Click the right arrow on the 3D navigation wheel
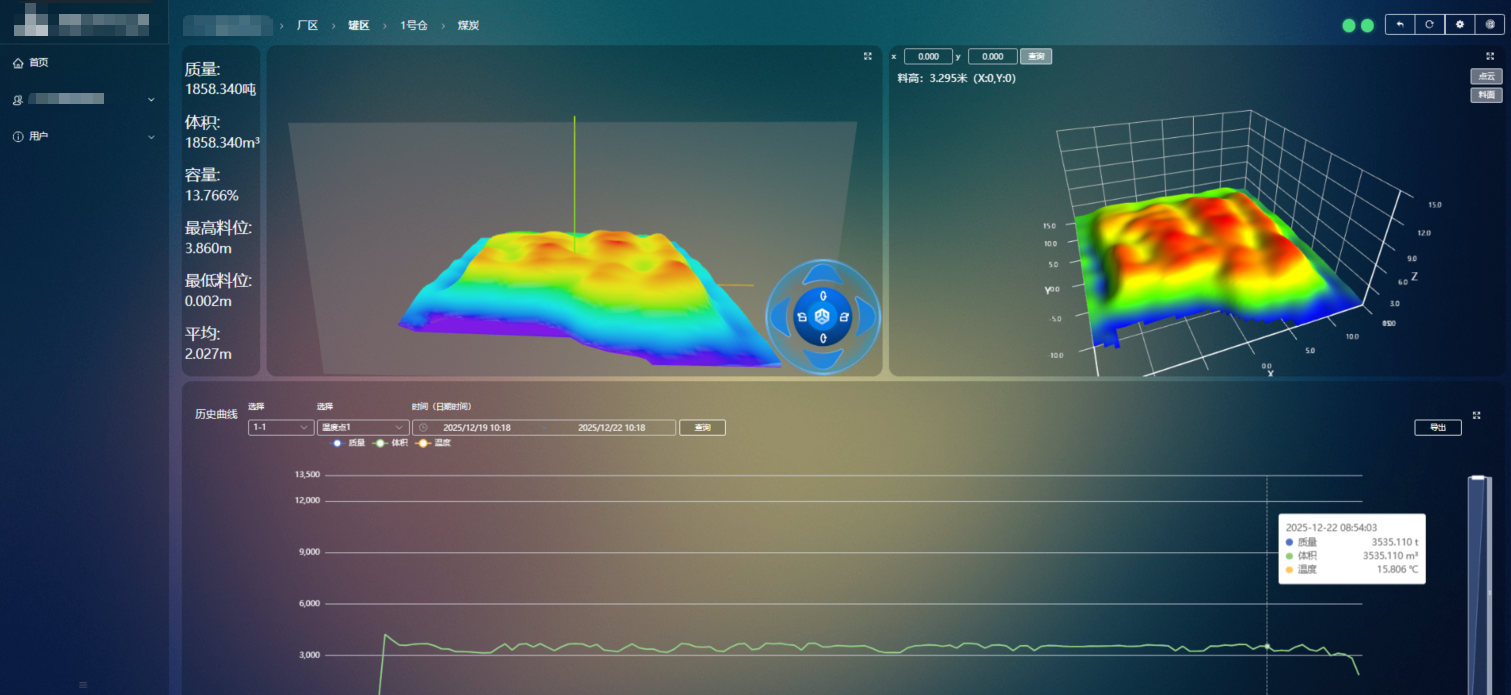The image size is (1511, 695). (x=867, y=317)
